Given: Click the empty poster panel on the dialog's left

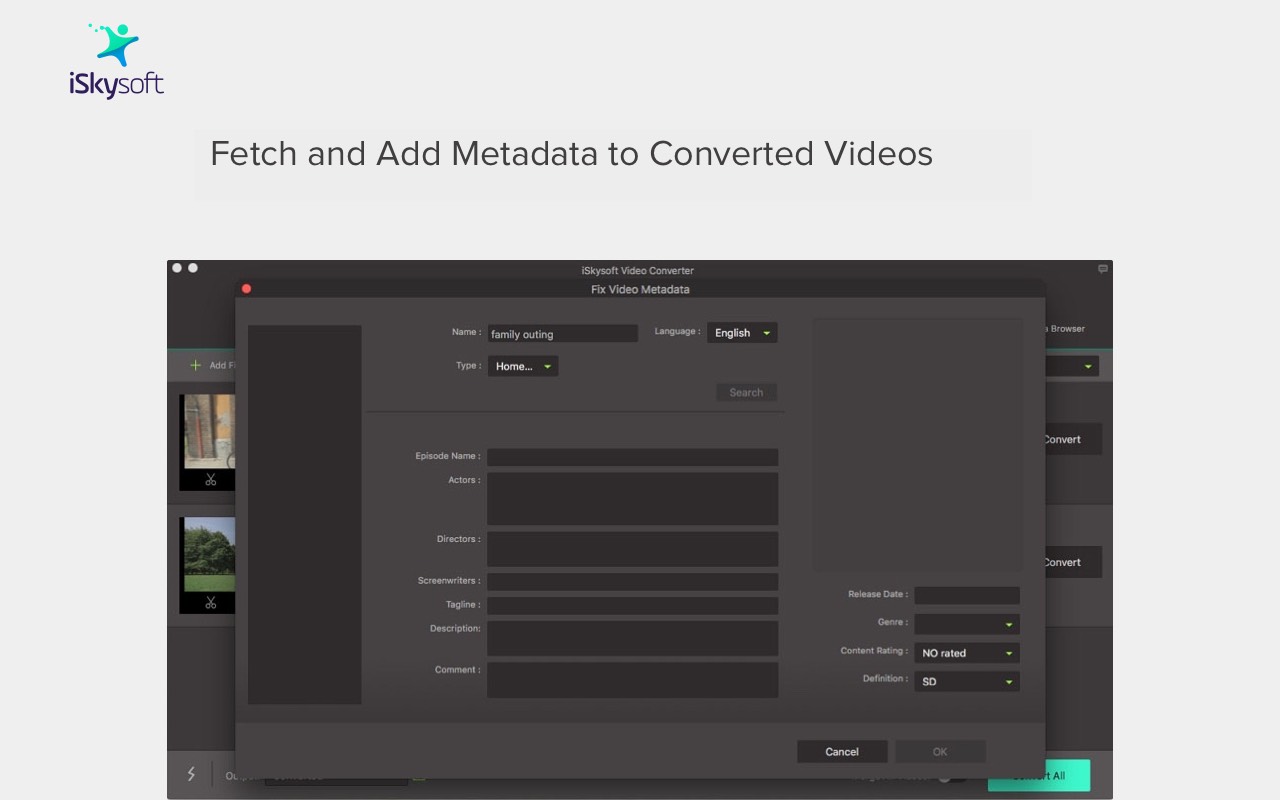Looking at the screenshot, I should tap(304, 514).
